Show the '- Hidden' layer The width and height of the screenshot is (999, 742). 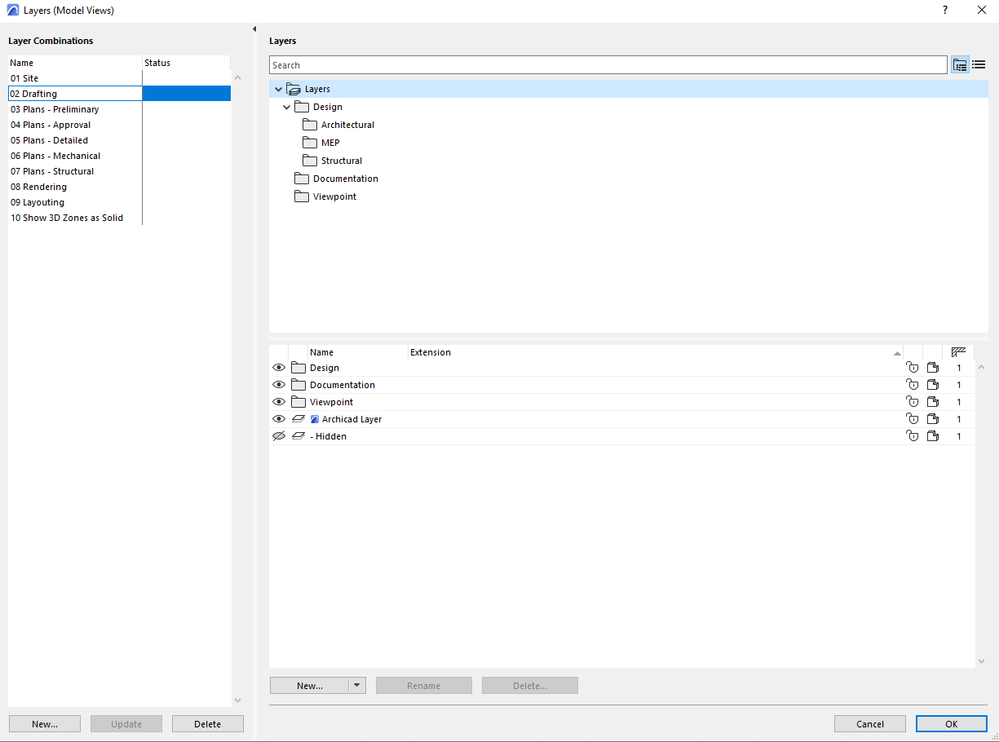[279, 435]
